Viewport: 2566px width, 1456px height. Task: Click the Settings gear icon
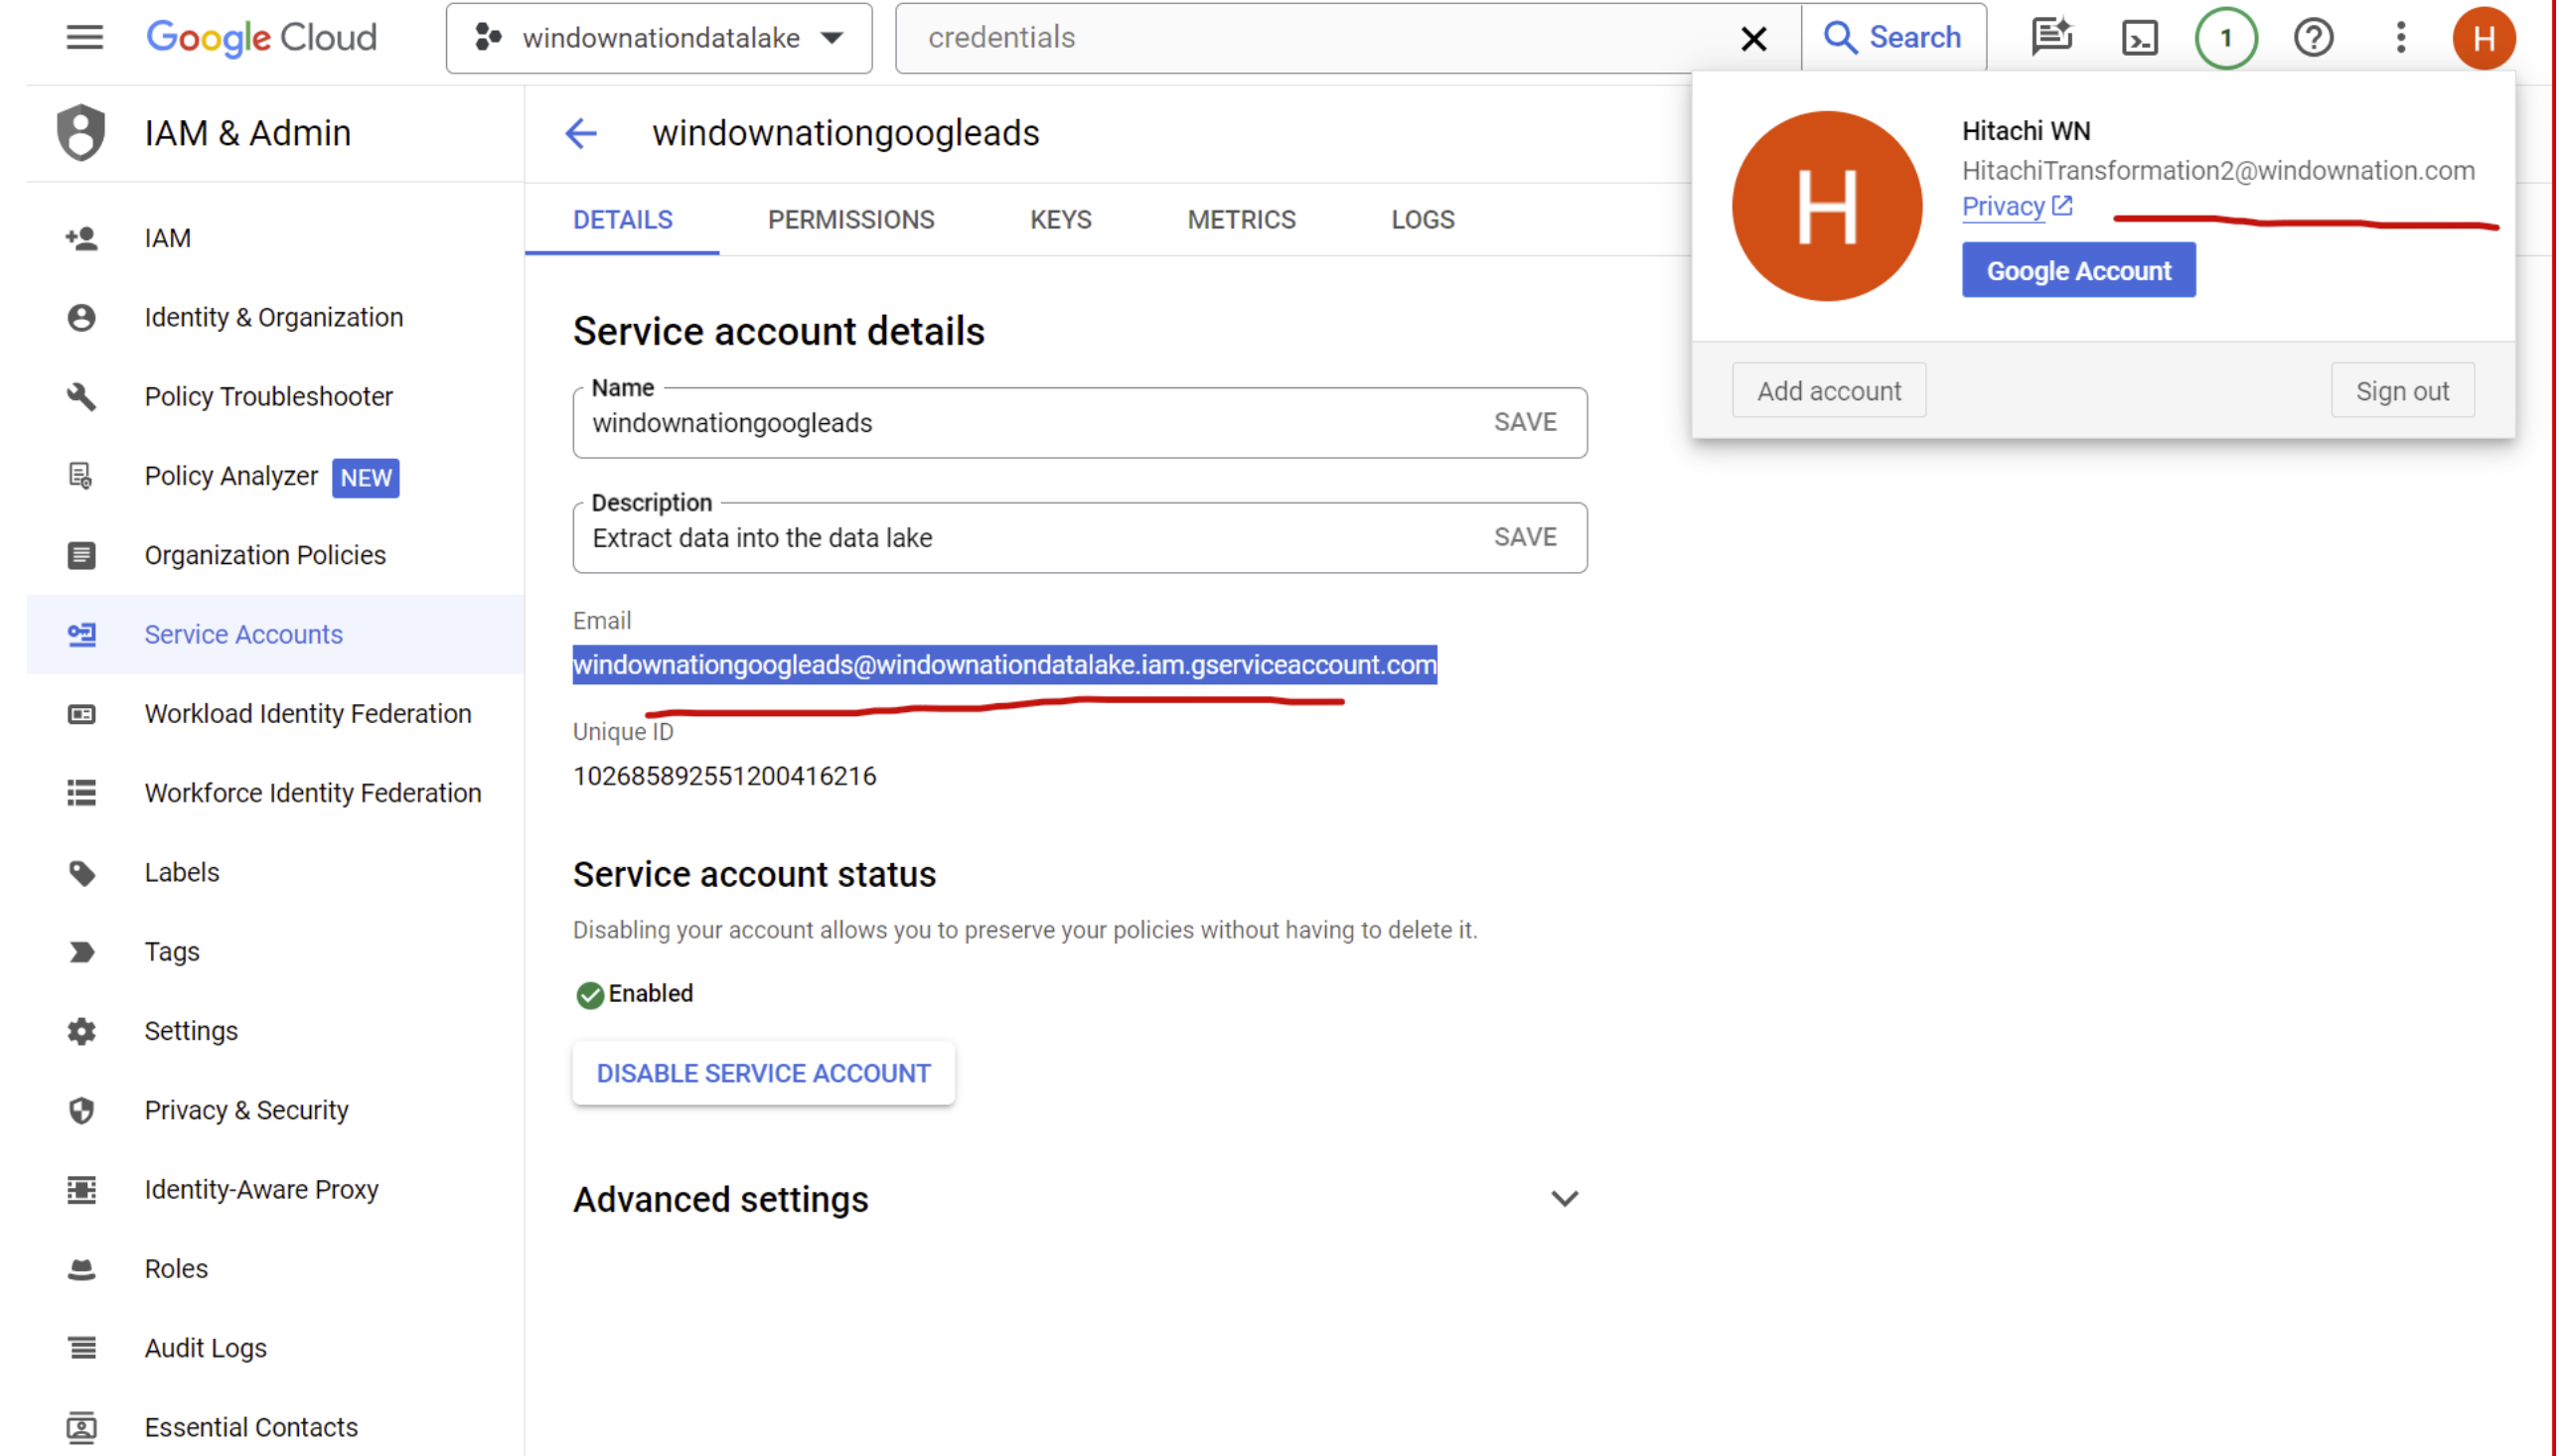[x=82, y=1031]
